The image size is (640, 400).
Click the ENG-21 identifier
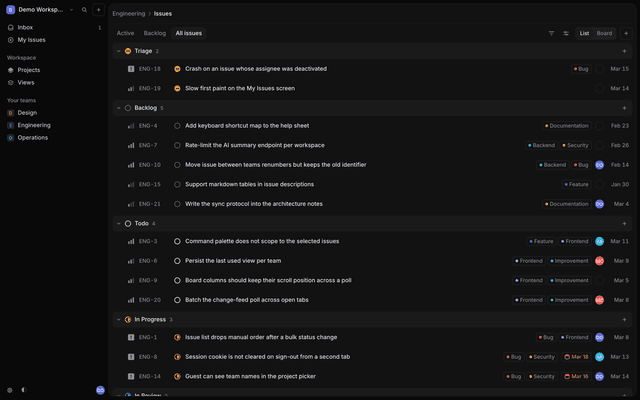[149, 204]
